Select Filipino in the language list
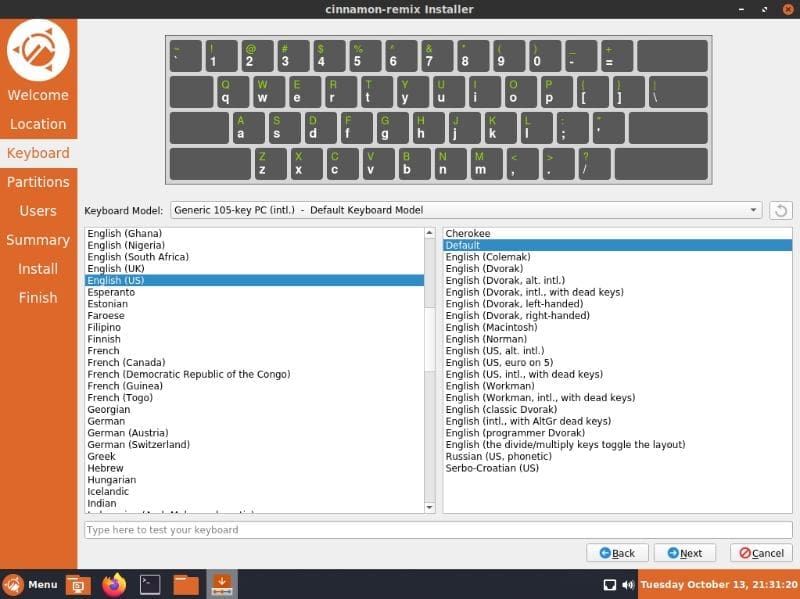This screenshot has height=599, width=800. [254, 328]
